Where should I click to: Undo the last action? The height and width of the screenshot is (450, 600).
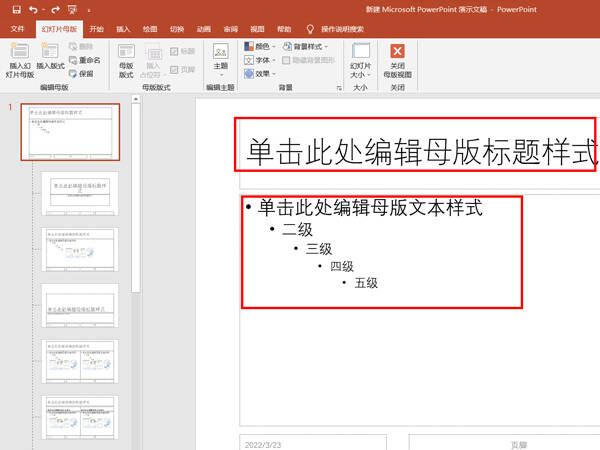33,10
